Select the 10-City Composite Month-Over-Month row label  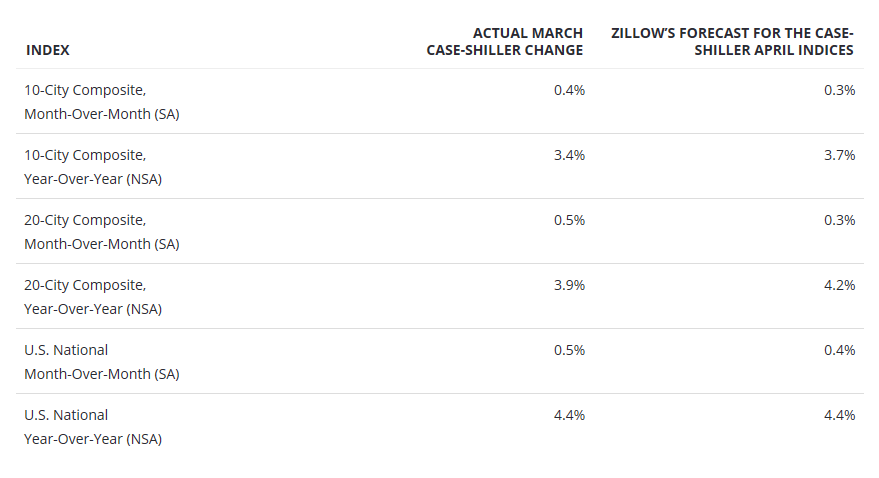(102, 102)
